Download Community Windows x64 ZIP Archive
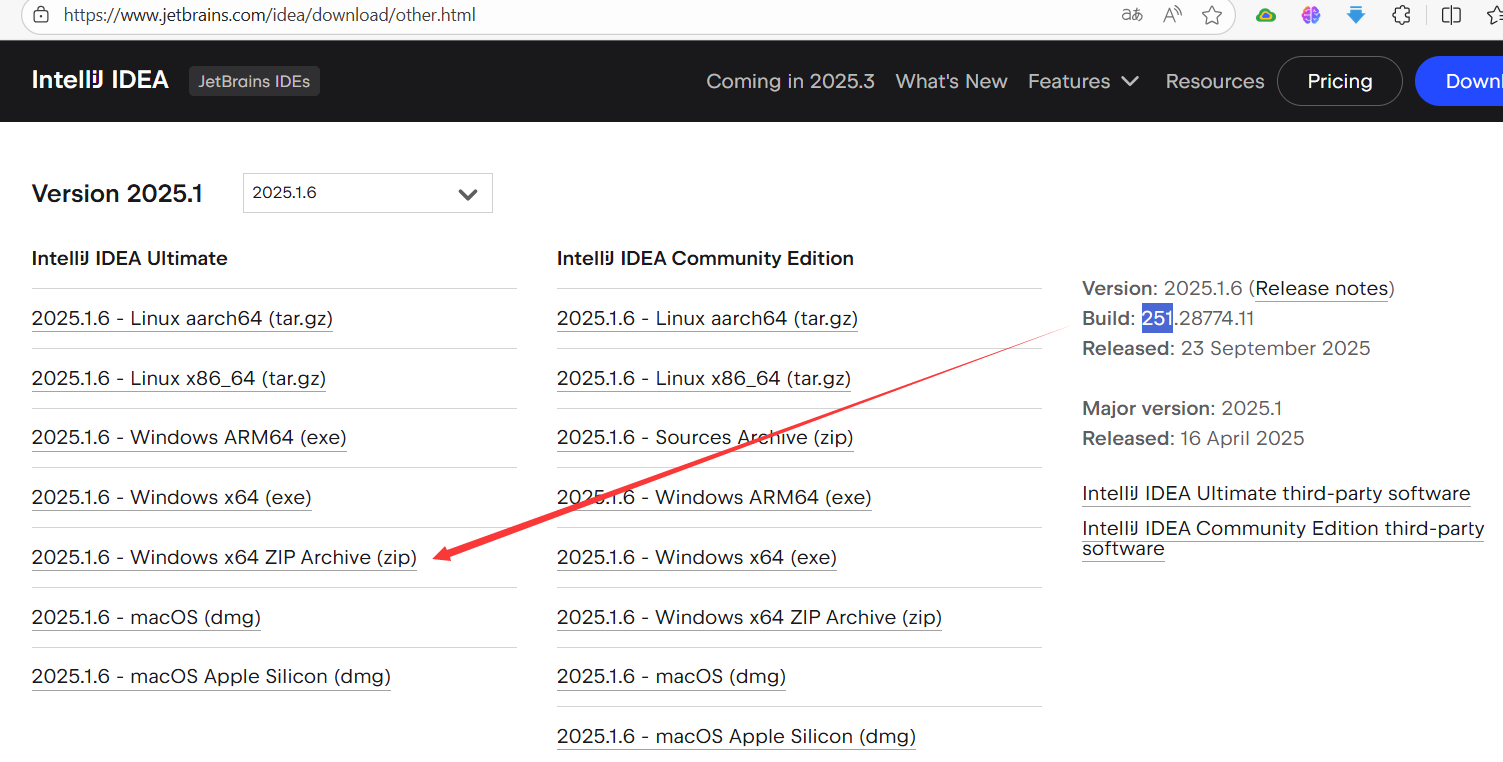1503x762 pixels. pyautogui.click(x=749, y=617)
